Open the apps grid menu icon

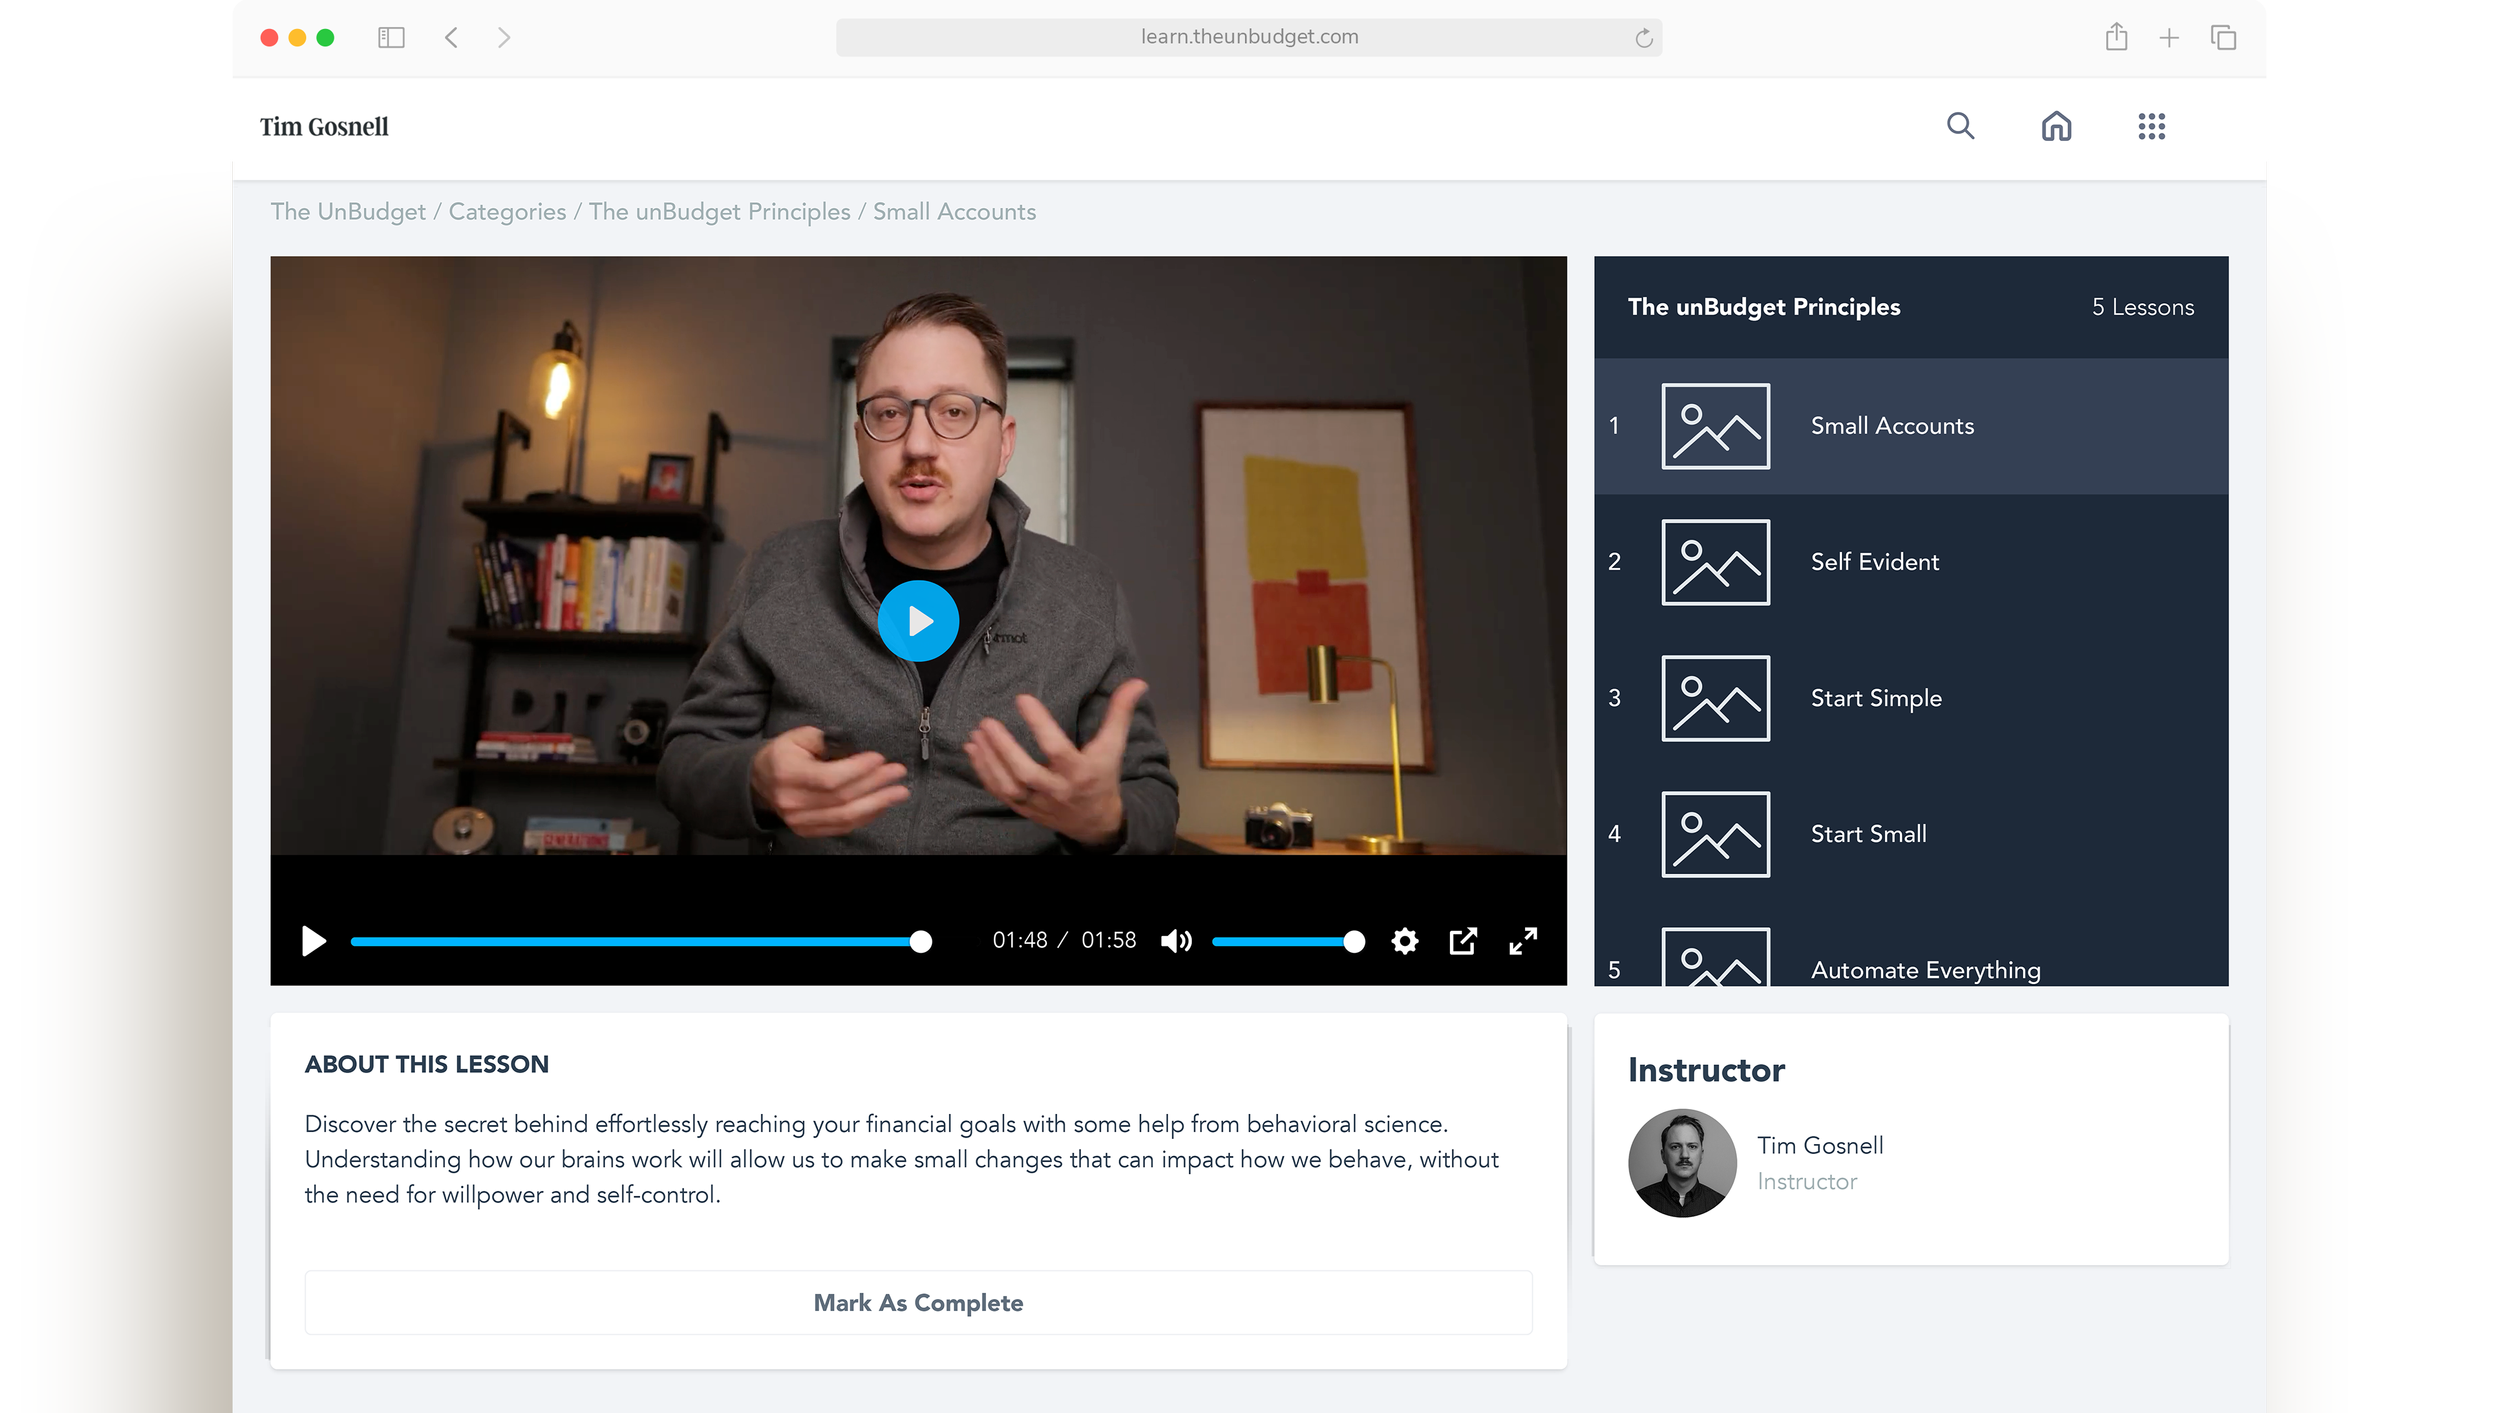pos(2151,126)
